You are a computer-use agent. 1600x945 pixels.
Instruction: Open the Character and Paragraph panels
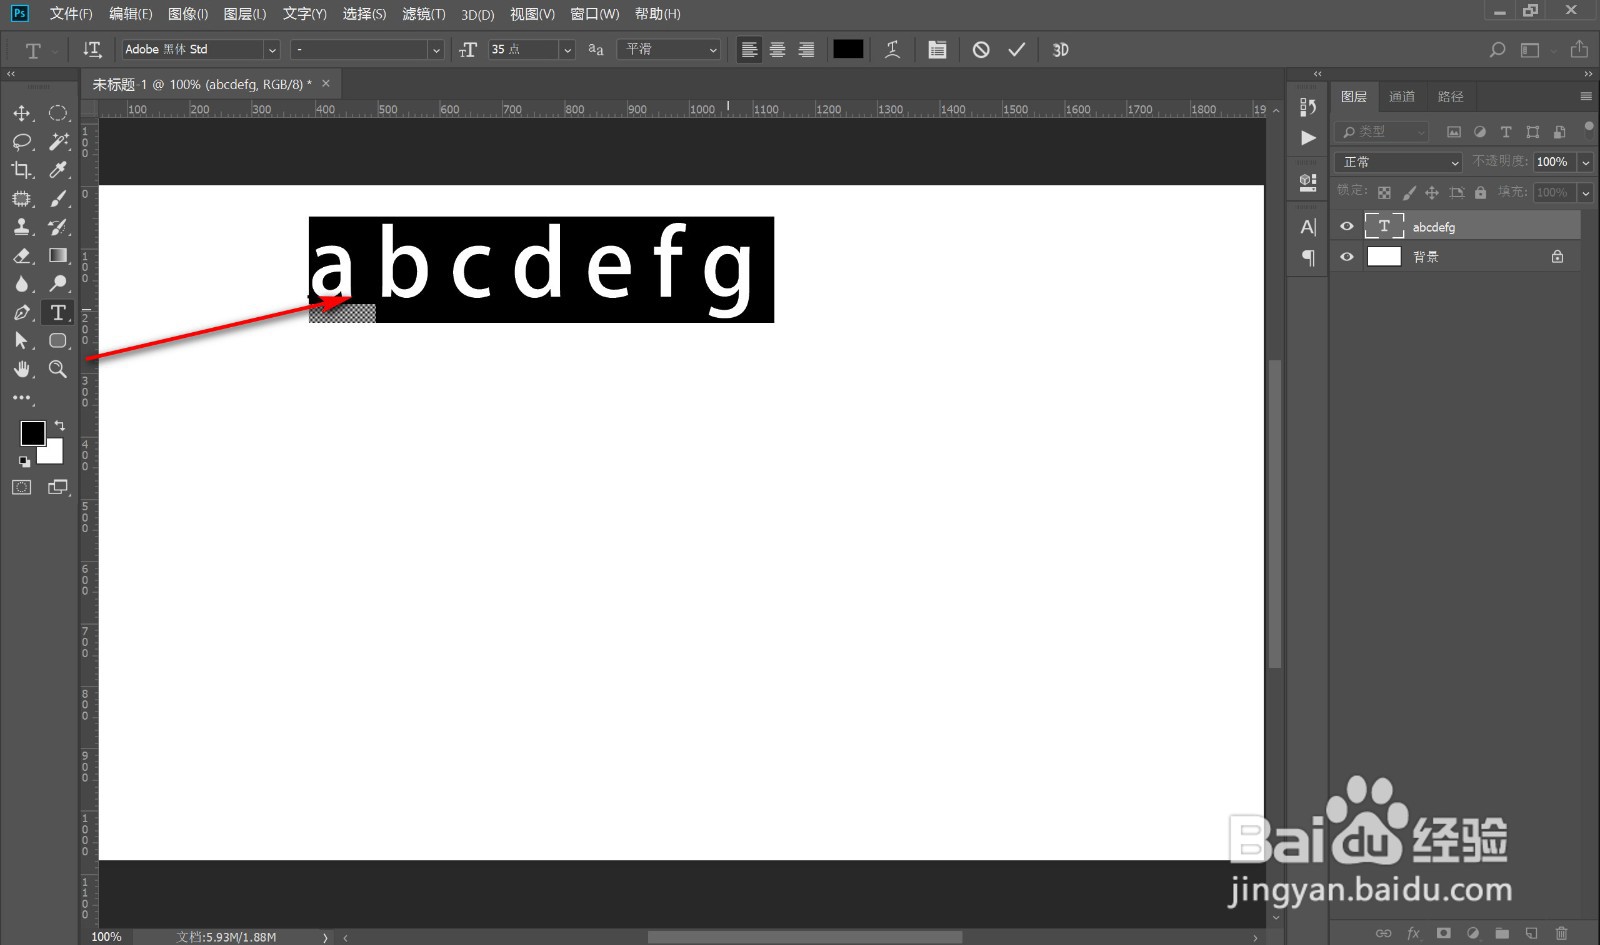coord(937,49)
